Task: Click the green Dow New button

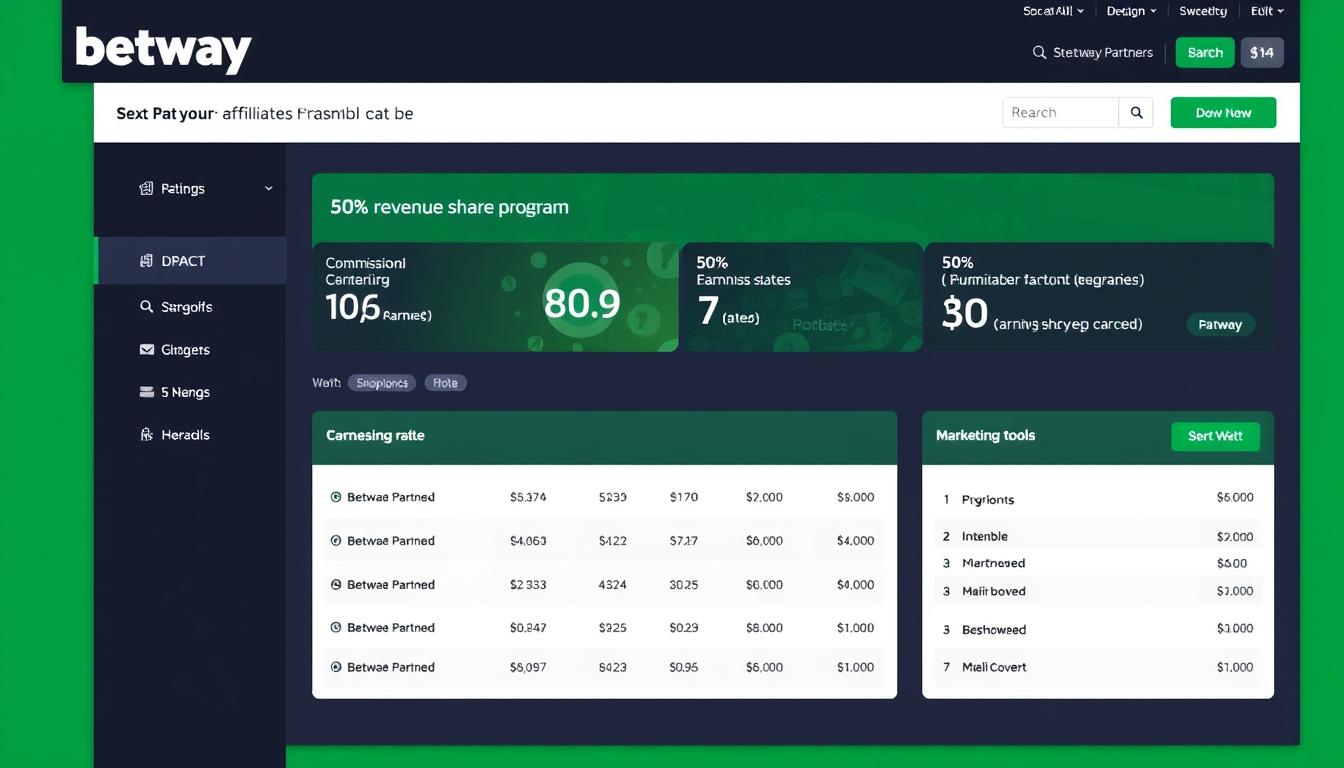Action: click(x=1223, y=113)
